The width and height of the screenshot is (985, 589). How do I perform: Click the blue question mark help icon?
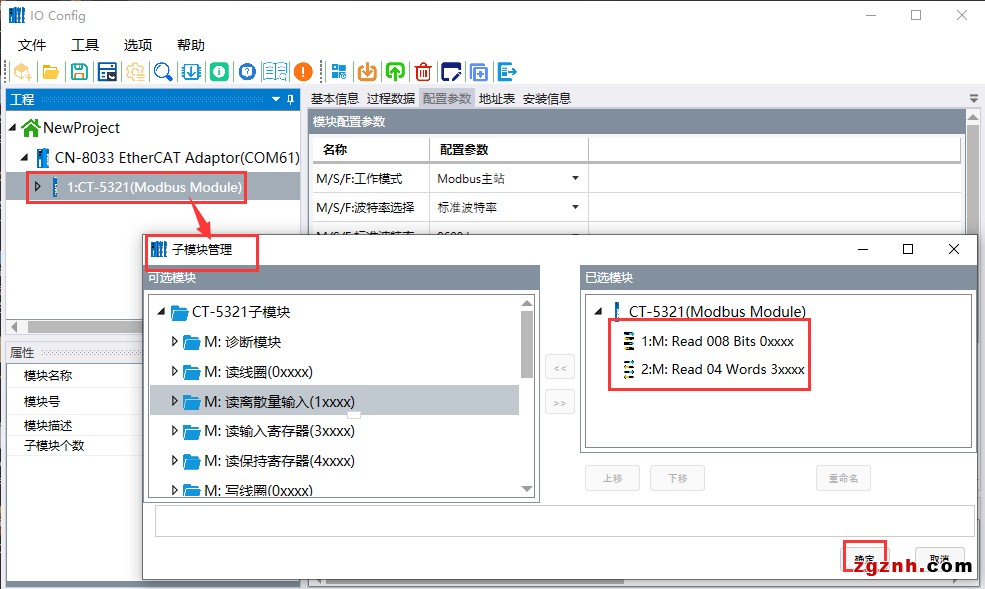[x=247, y=72]
